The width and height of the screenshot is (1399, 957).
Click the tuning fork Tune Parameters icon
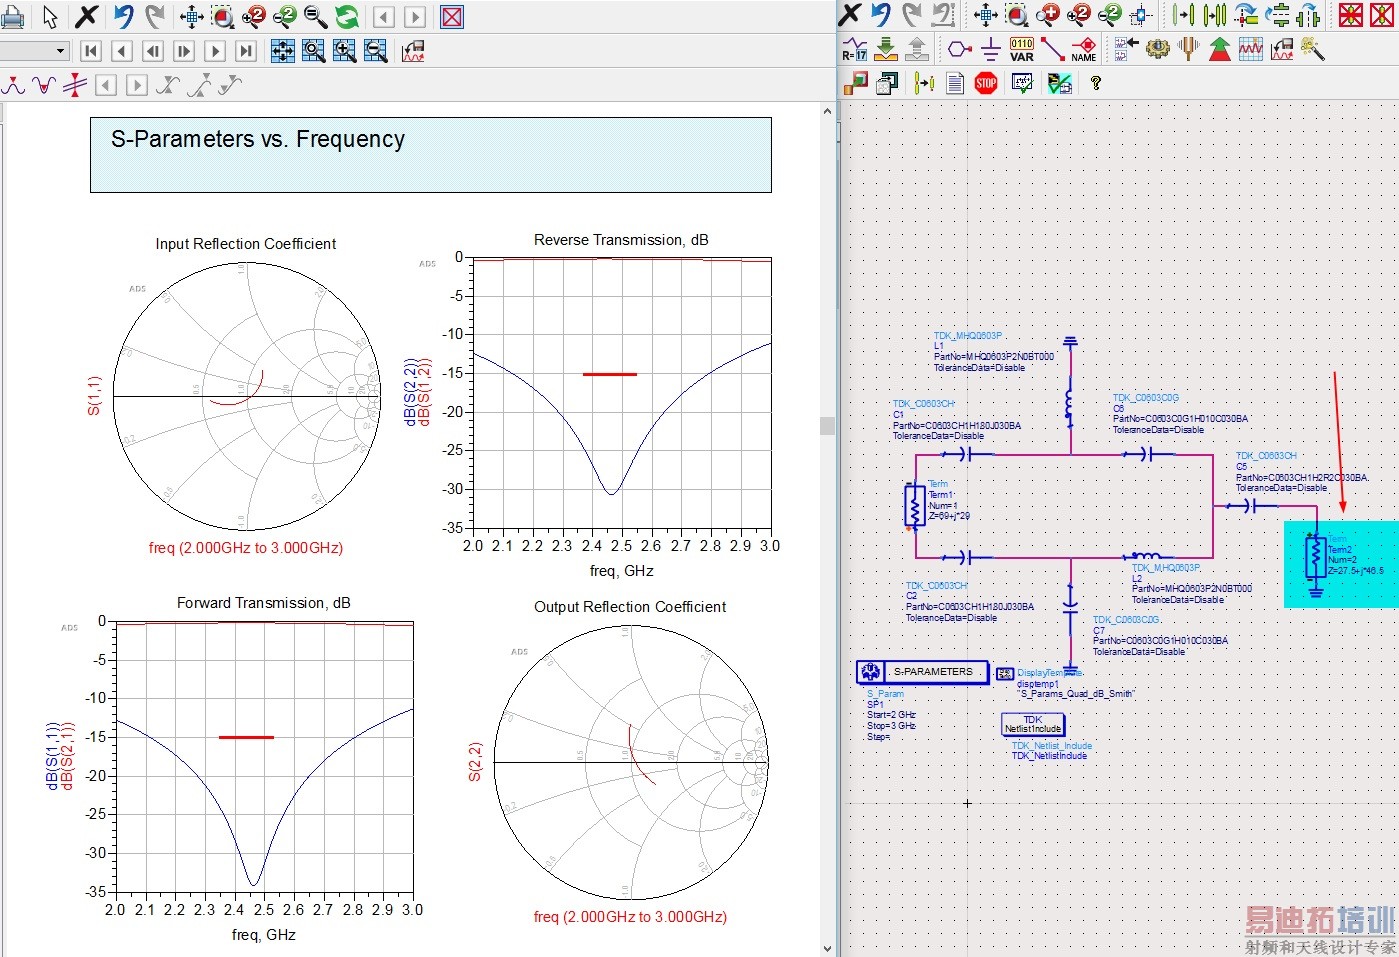[1189, 49]
